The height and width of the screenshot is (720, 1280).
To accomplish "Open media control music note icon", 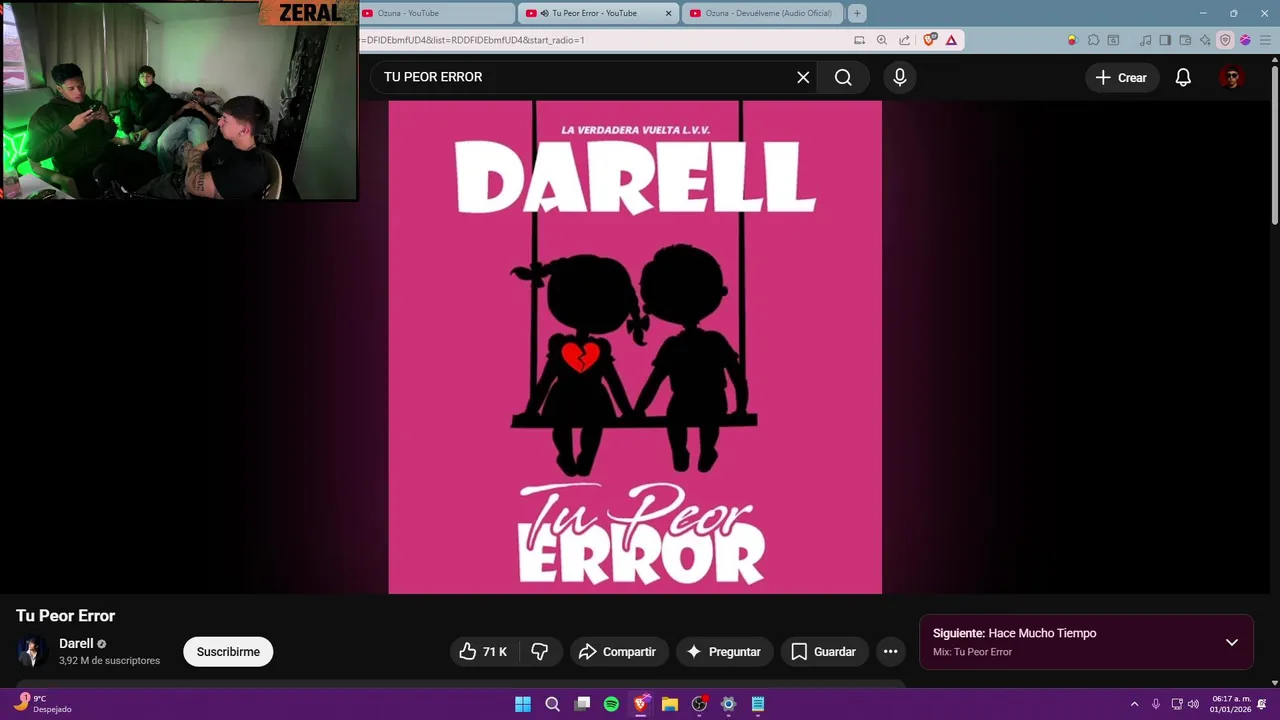I will click(1145, 40).
